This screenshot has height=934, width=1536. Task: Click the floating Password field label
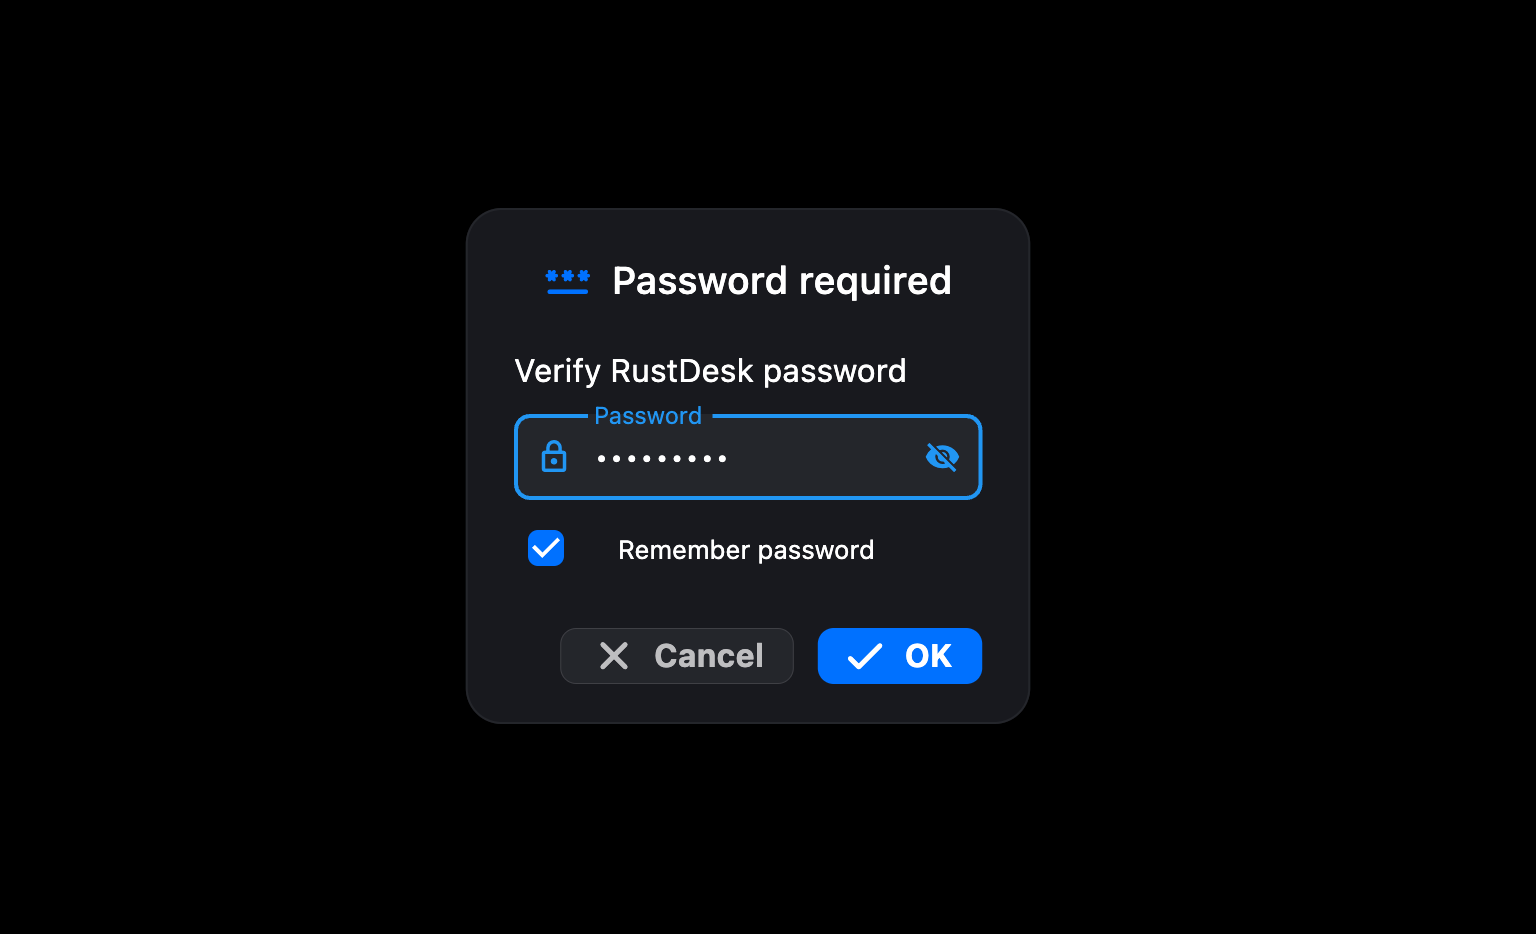(648, 415)
